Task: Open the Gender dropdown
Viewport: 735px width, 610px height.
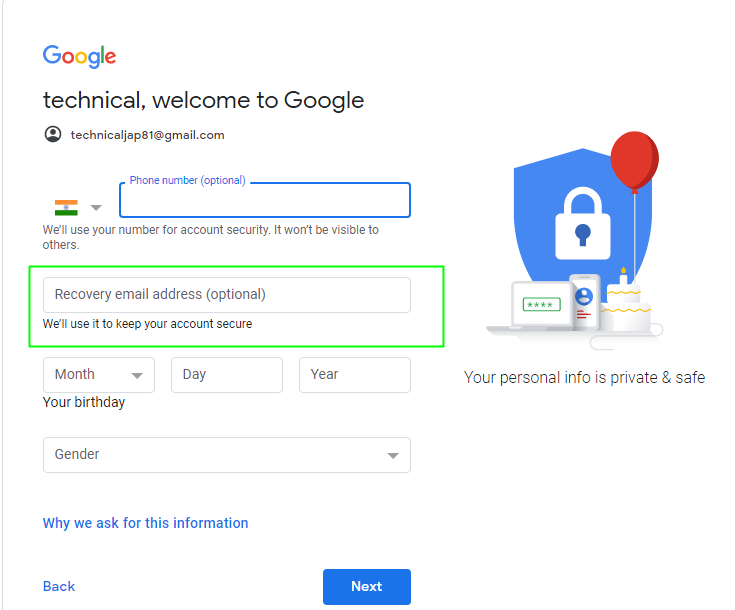Action: click(x=227, y=455)
